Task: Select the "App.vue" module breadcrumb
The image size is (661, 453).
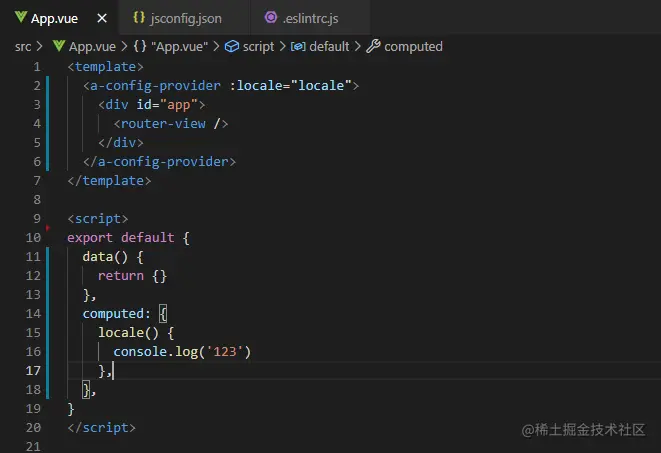Action: (x=179, y=46)
